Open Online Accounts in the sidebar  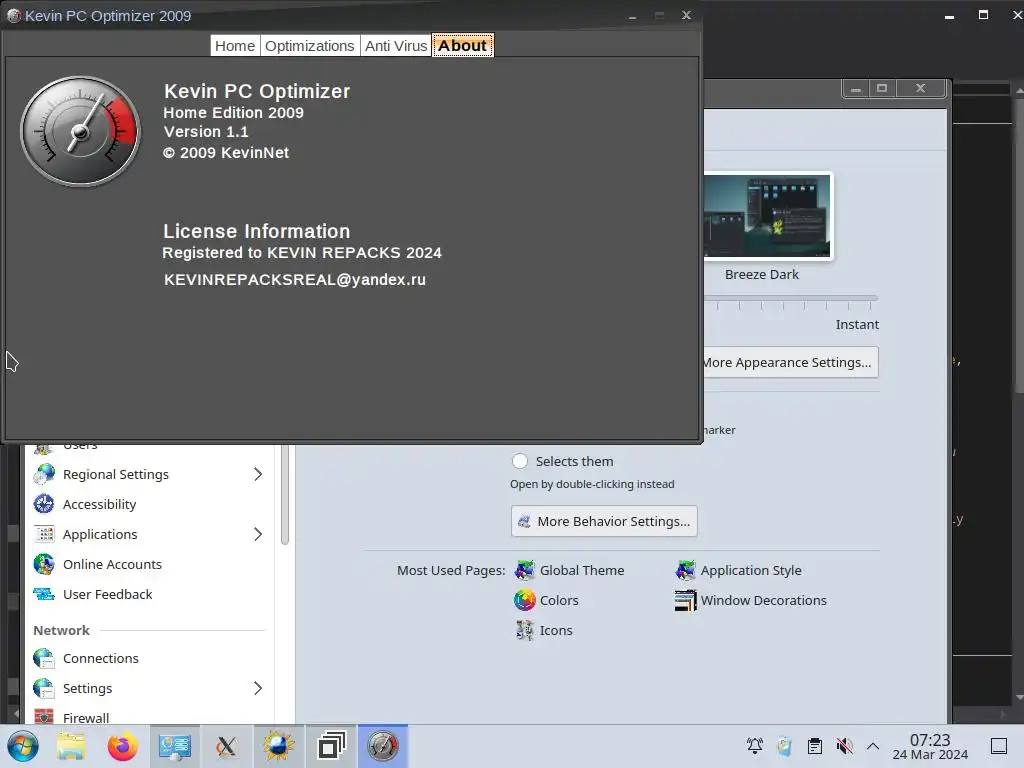coord(112,564)
